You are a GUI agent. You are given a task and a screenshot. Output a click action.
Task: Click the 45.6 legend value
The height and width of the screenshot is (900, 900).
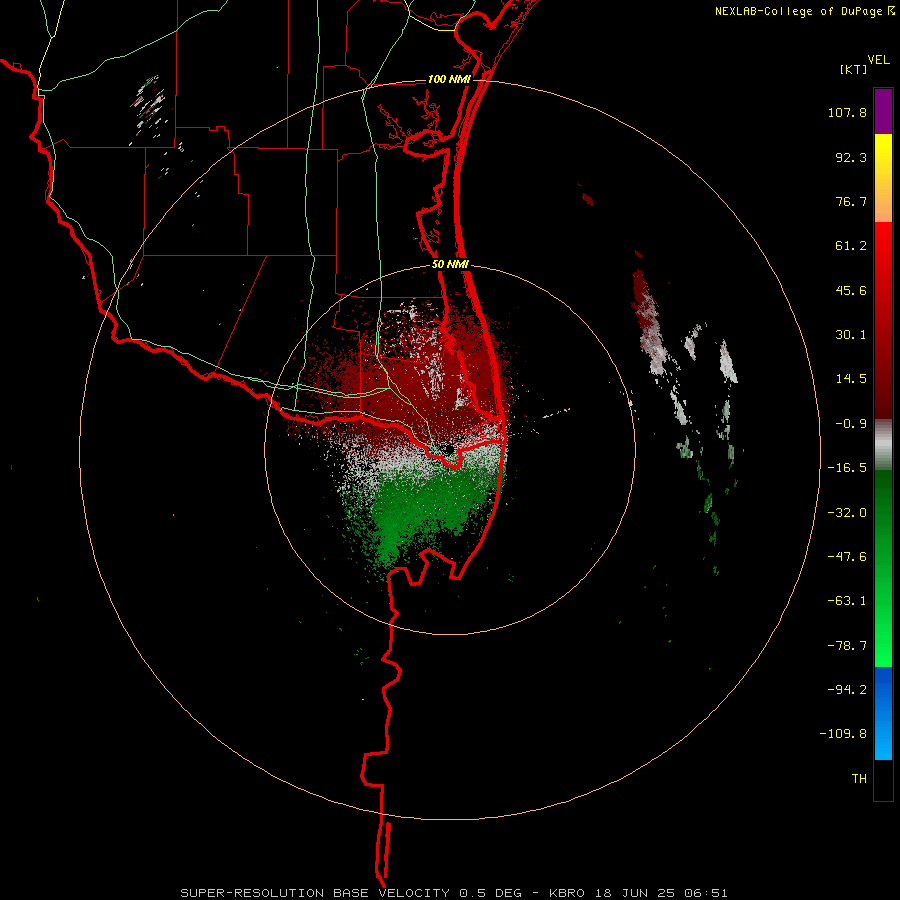[x=851, y=290]
